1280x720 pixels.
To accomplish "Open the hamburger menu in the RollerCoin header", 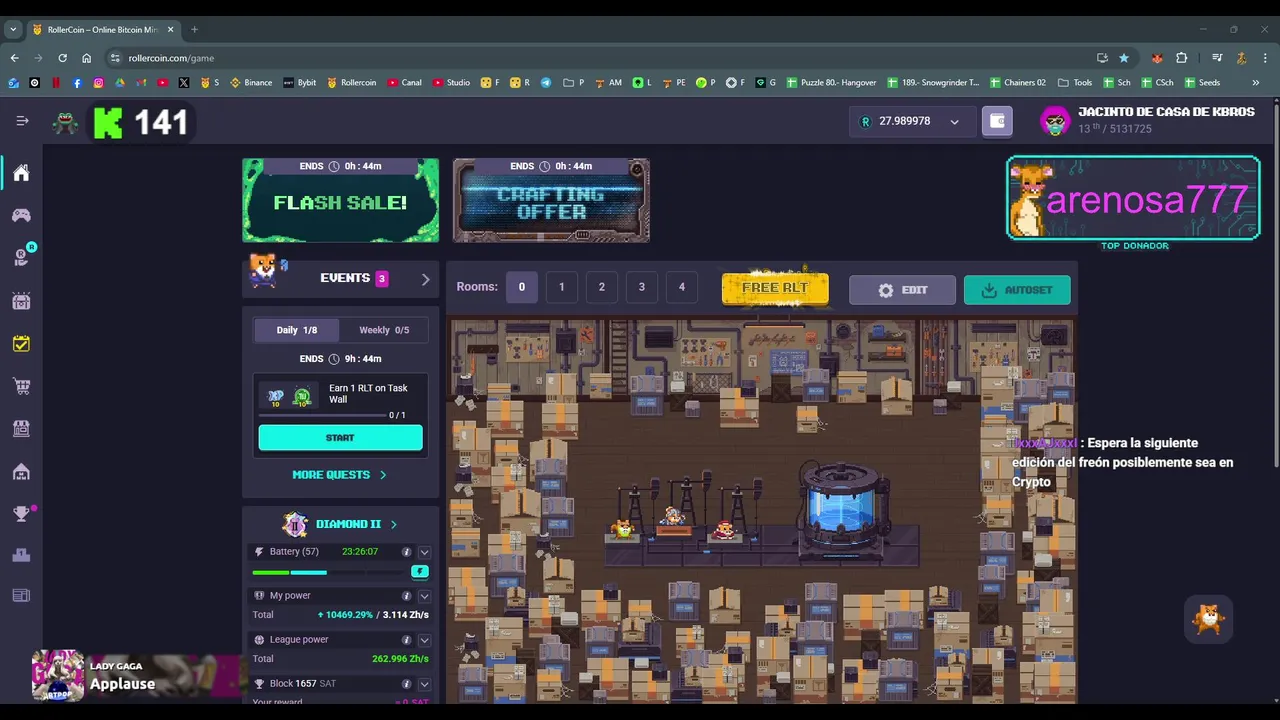I will (22, 121).
